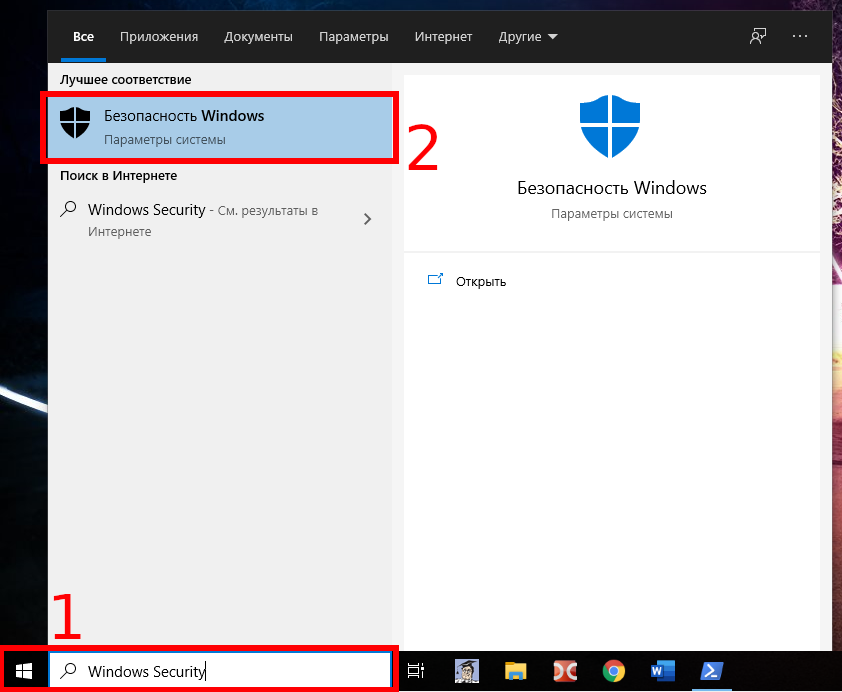Switch to the Документы tab
842x692 pixels.
coord(258,37)
